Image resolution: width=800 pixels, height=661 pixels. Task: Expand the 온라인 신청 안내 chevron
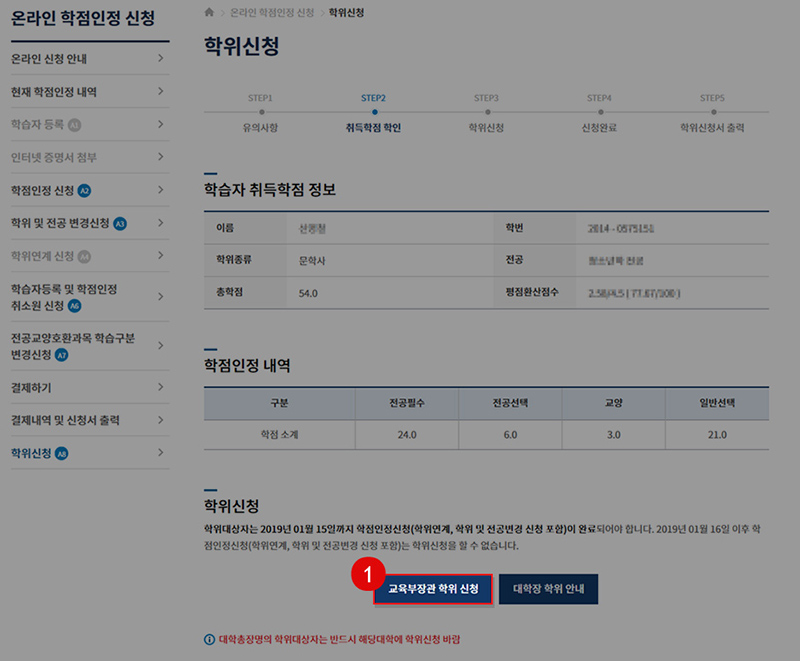[x=160, y=59]
